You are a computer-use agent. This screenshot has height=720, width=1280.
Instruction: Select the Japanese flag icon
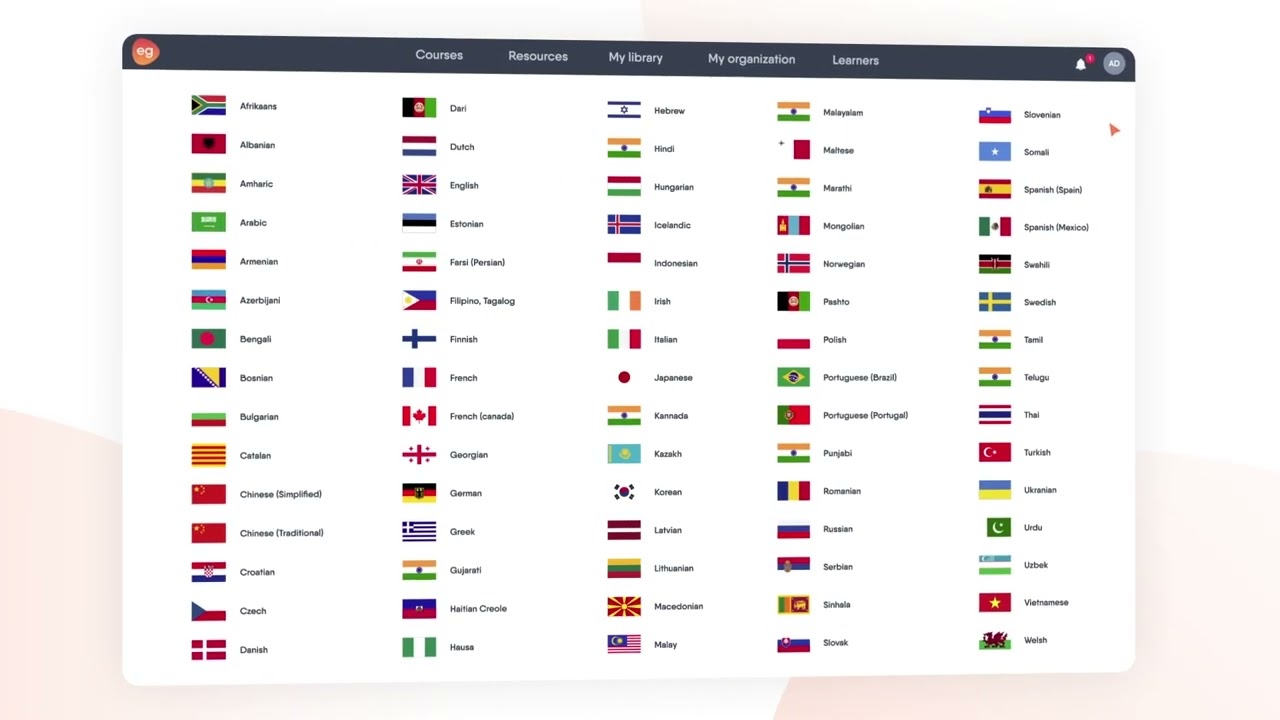[x=624, y=377]
